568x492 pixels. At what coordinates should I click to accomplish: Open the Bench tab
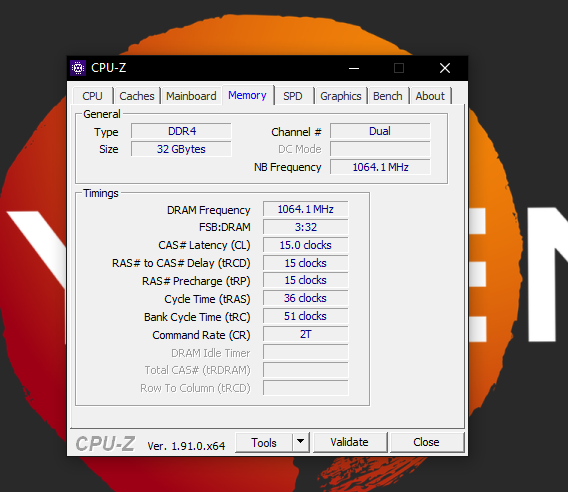[388, 96]
